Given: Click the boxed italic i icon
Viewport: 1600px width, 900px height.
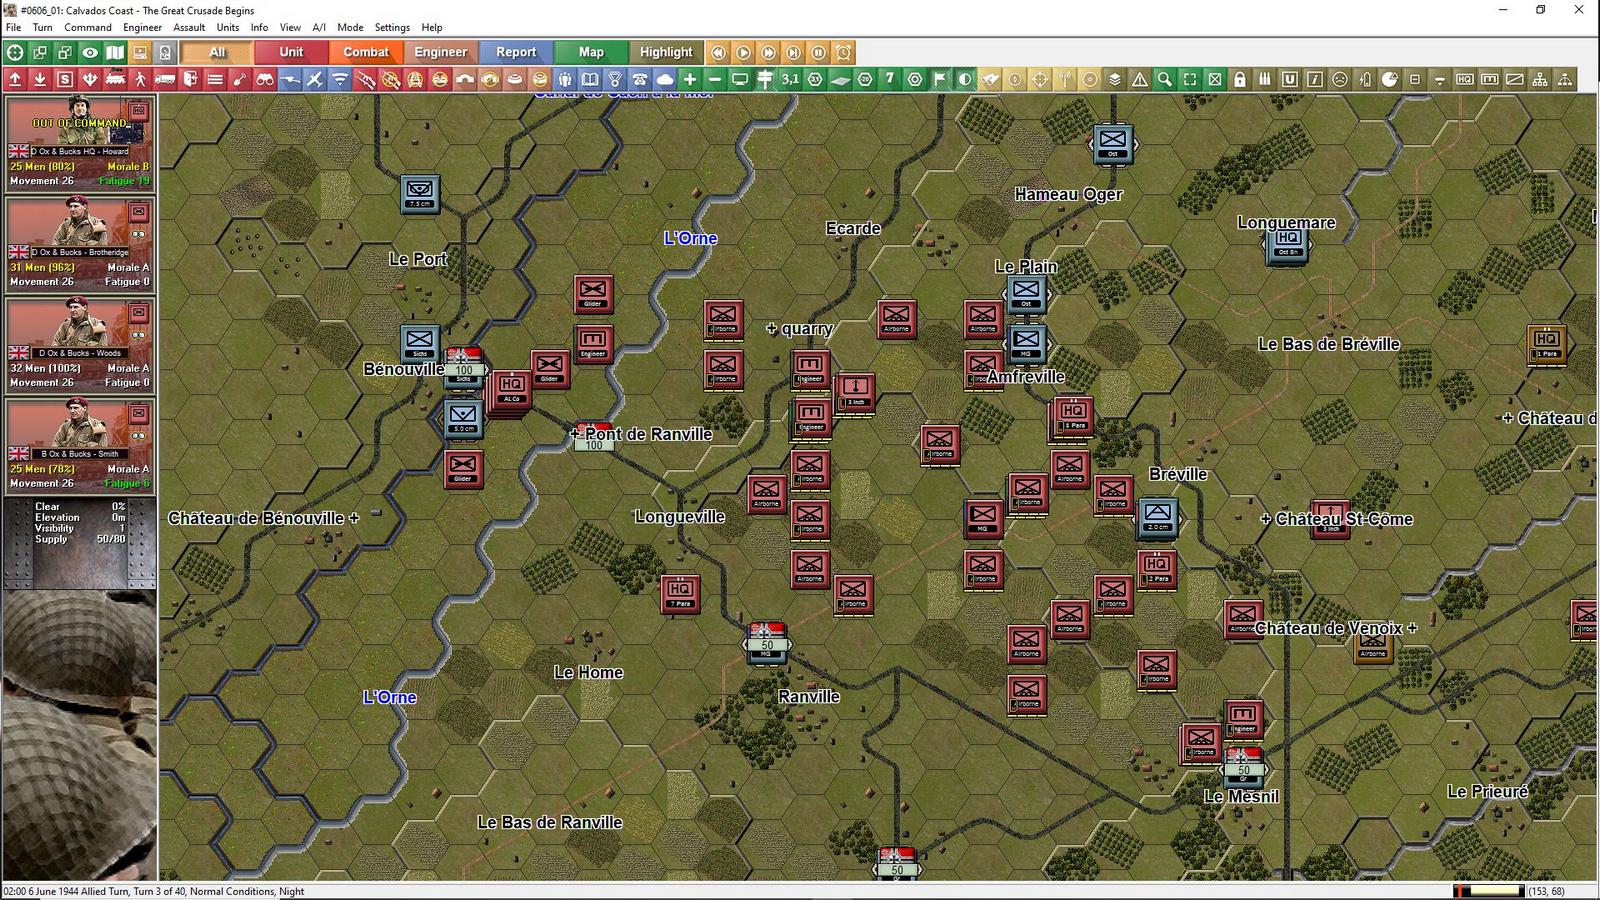Looking at the screenshot, I should pos(1315,79).
